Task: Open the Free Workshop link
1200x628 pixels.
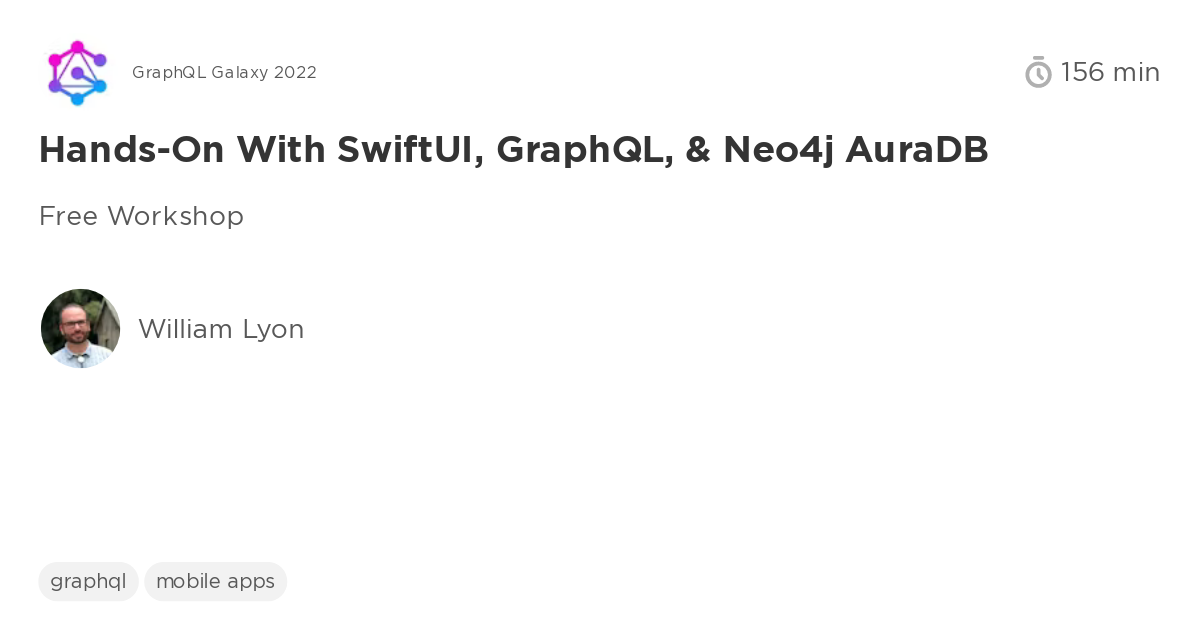Action: click(141, 216)
